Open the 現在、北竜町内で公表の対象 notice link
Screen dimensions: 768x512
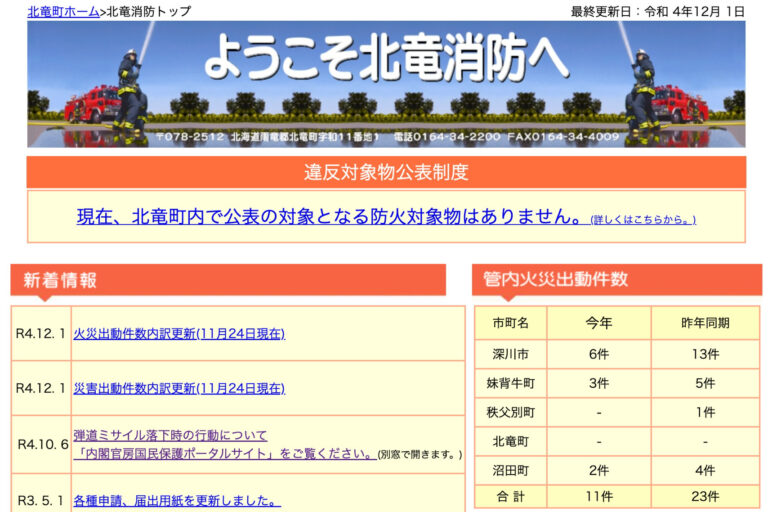tap(329, 216)
